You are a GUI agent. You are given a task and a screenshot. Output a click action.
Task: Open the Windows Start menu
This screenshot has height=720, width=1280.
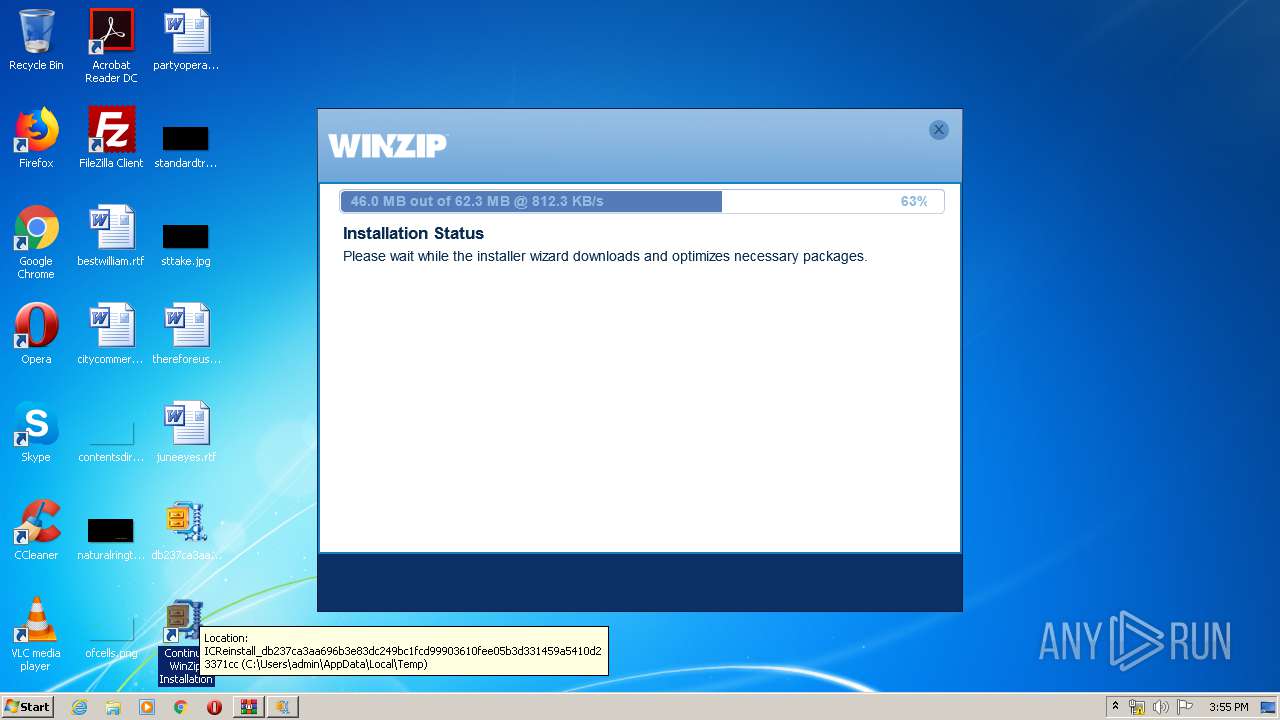(x=27, y=707)
